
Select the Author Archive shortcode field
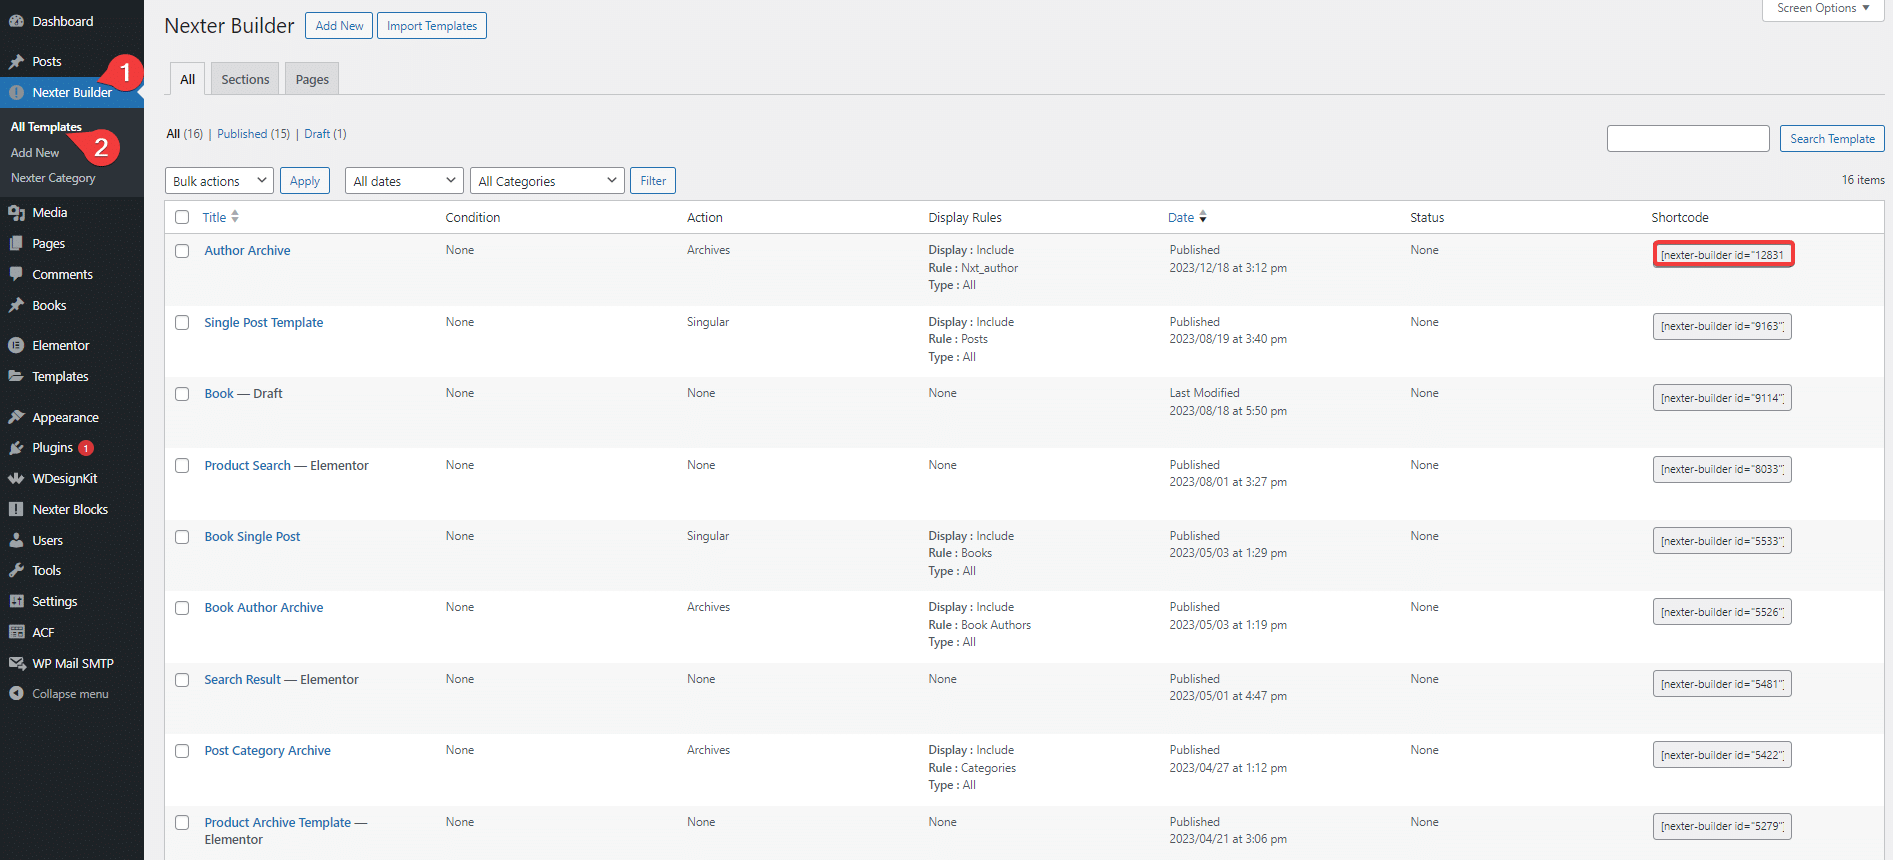click(1723, 255)
